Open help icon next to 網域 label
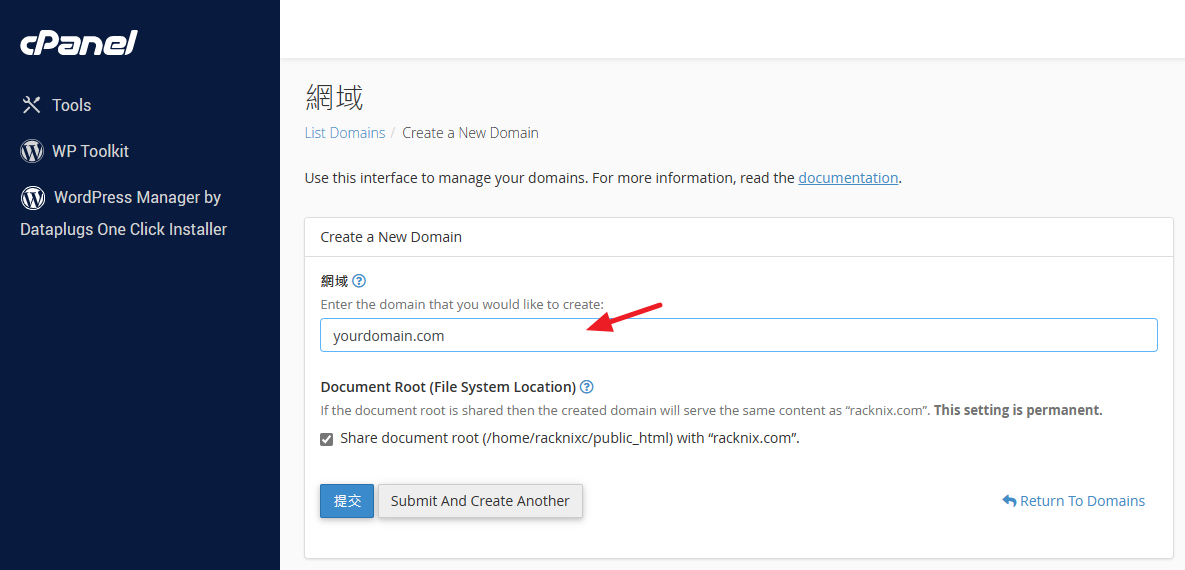1185x570 pixels. (359, 281)
